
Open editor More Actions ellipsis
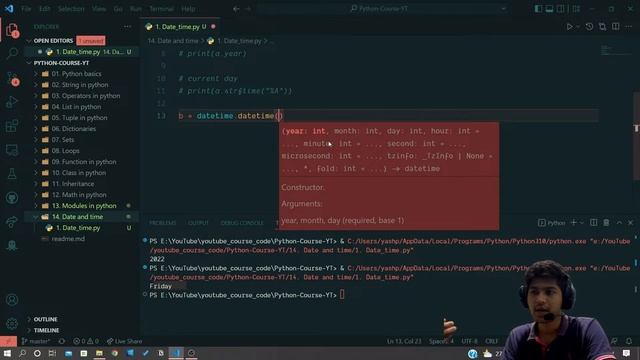(629, 27)
